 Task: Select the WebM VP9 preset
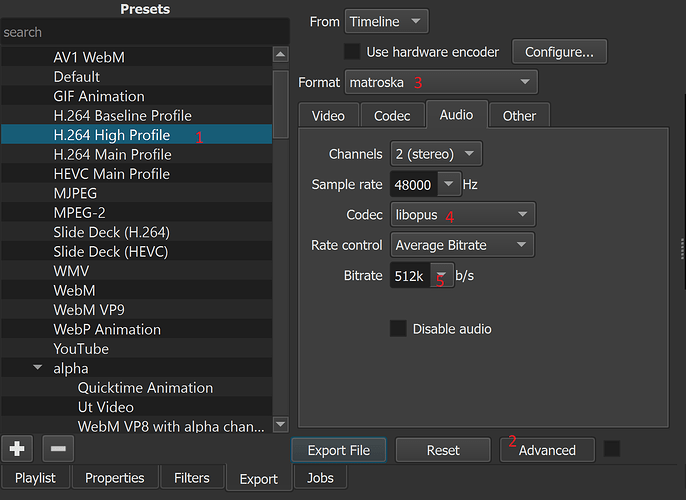click(x=136, y=309)
